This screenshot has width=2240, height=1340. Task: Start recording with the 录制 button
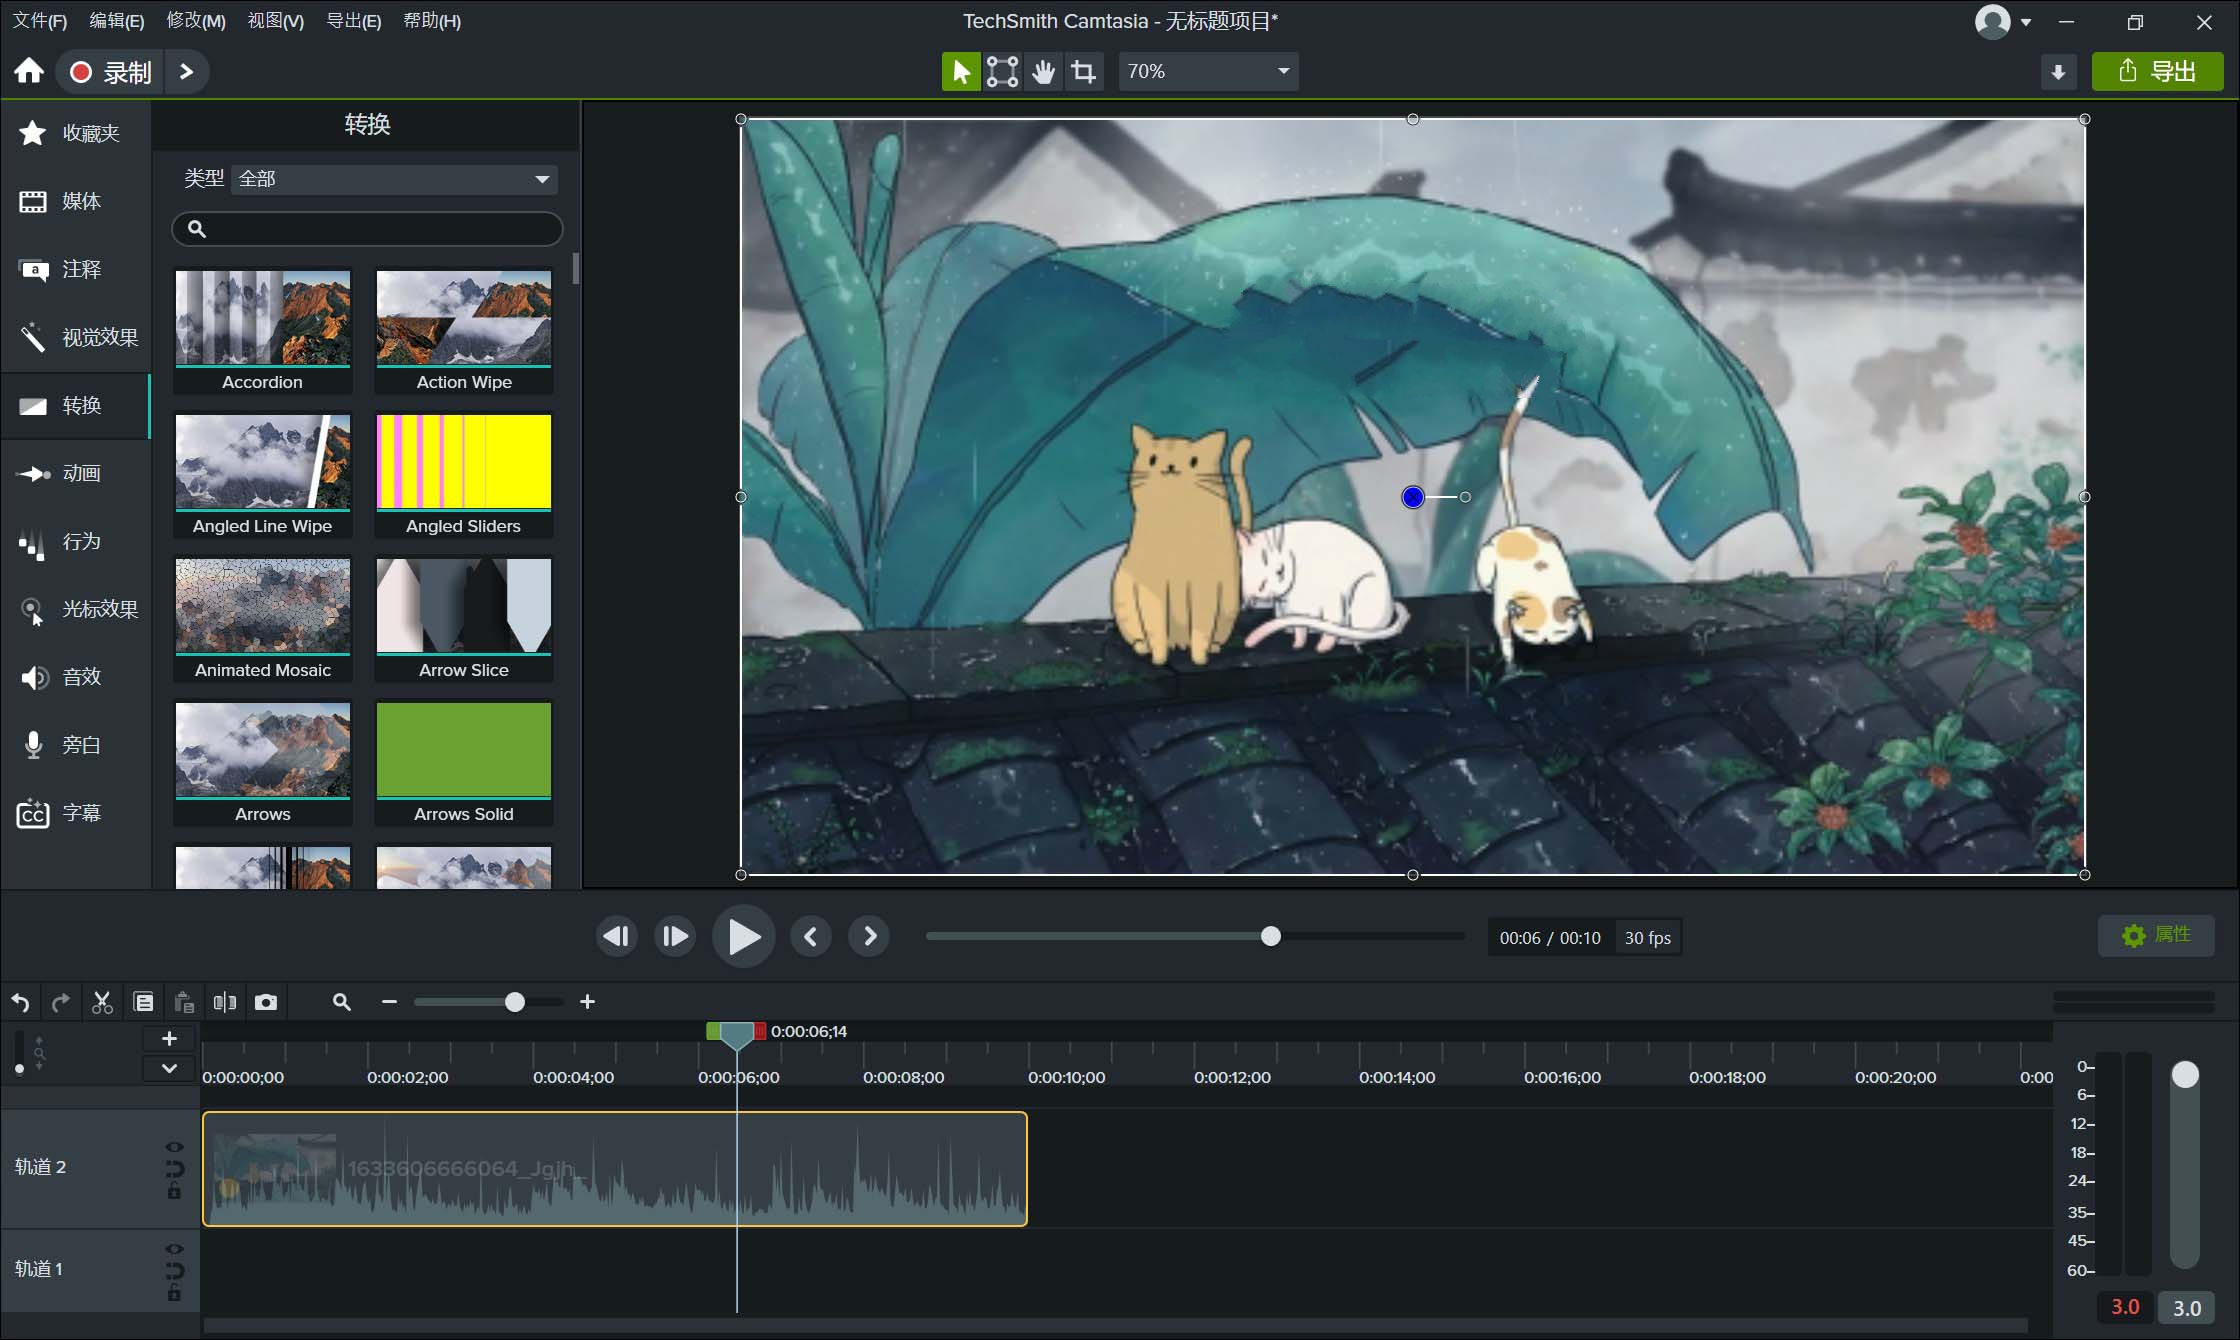(x=110, y=72)
